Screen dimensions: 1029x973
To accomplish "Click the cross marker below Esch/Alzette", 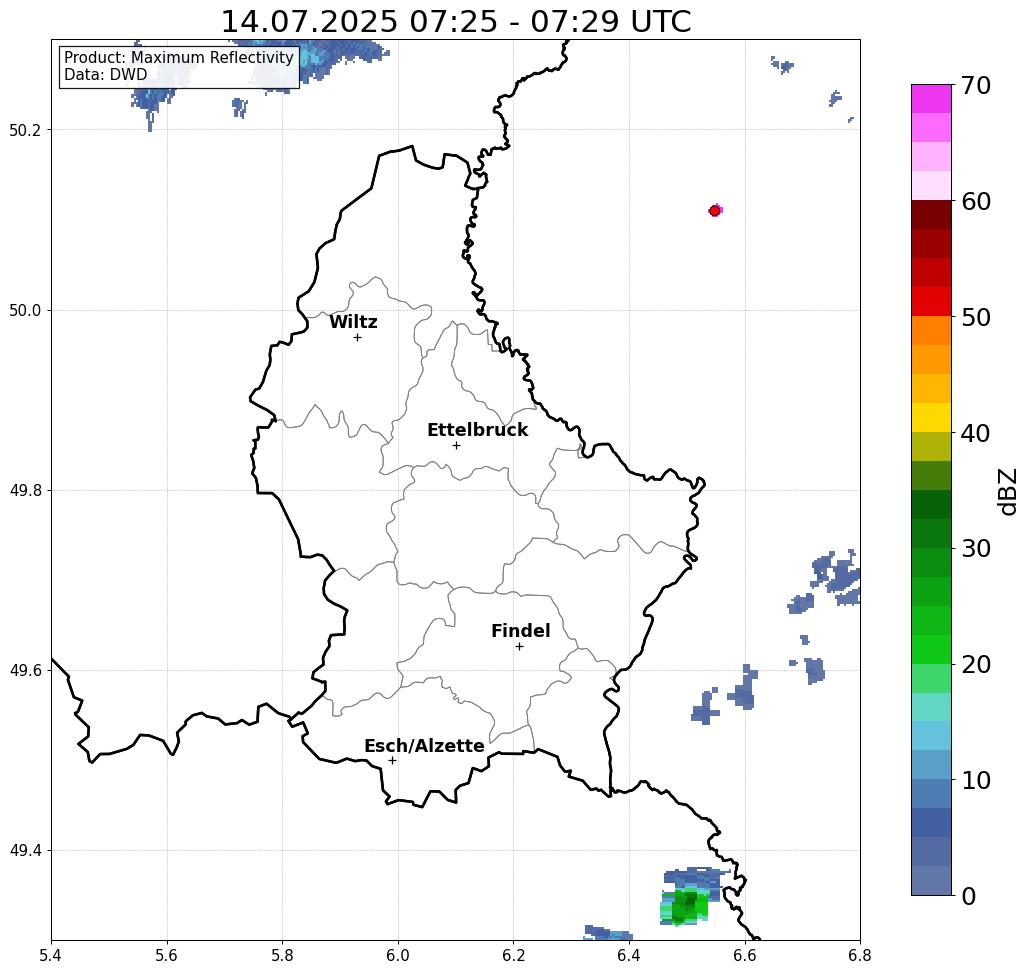I will point(392,760).
